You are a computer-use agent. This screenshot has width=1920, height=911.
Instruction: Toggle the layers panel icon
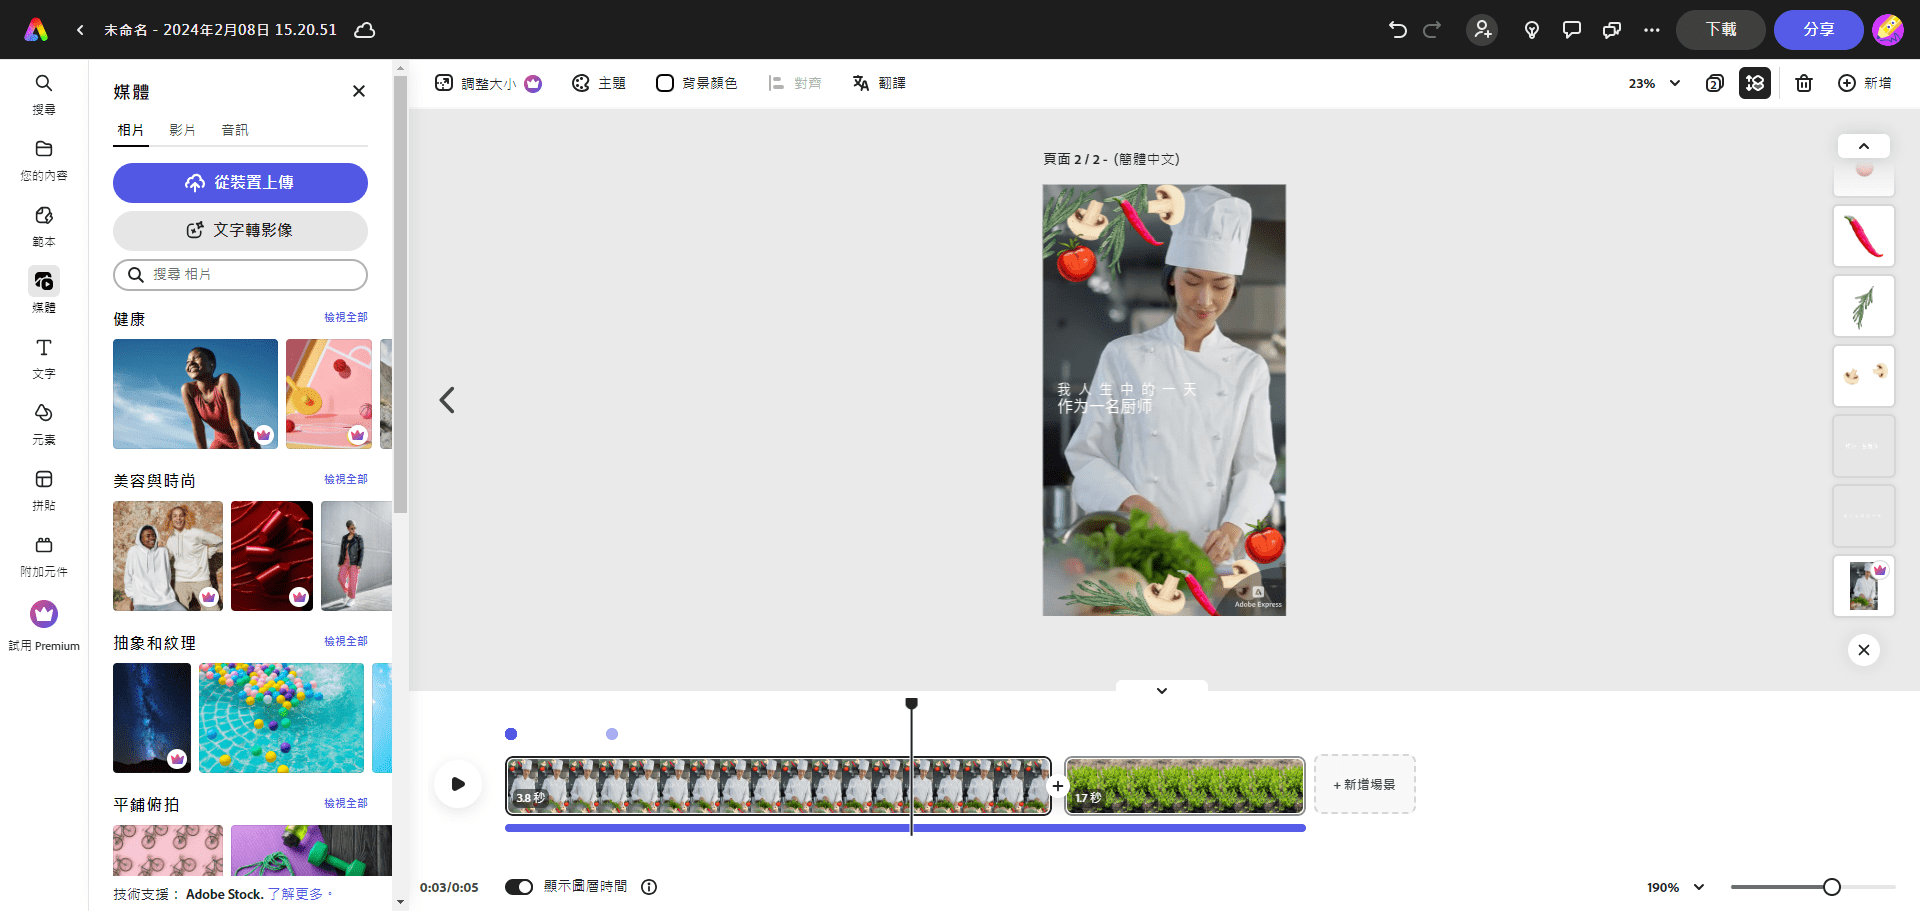tap(1755, 83)
